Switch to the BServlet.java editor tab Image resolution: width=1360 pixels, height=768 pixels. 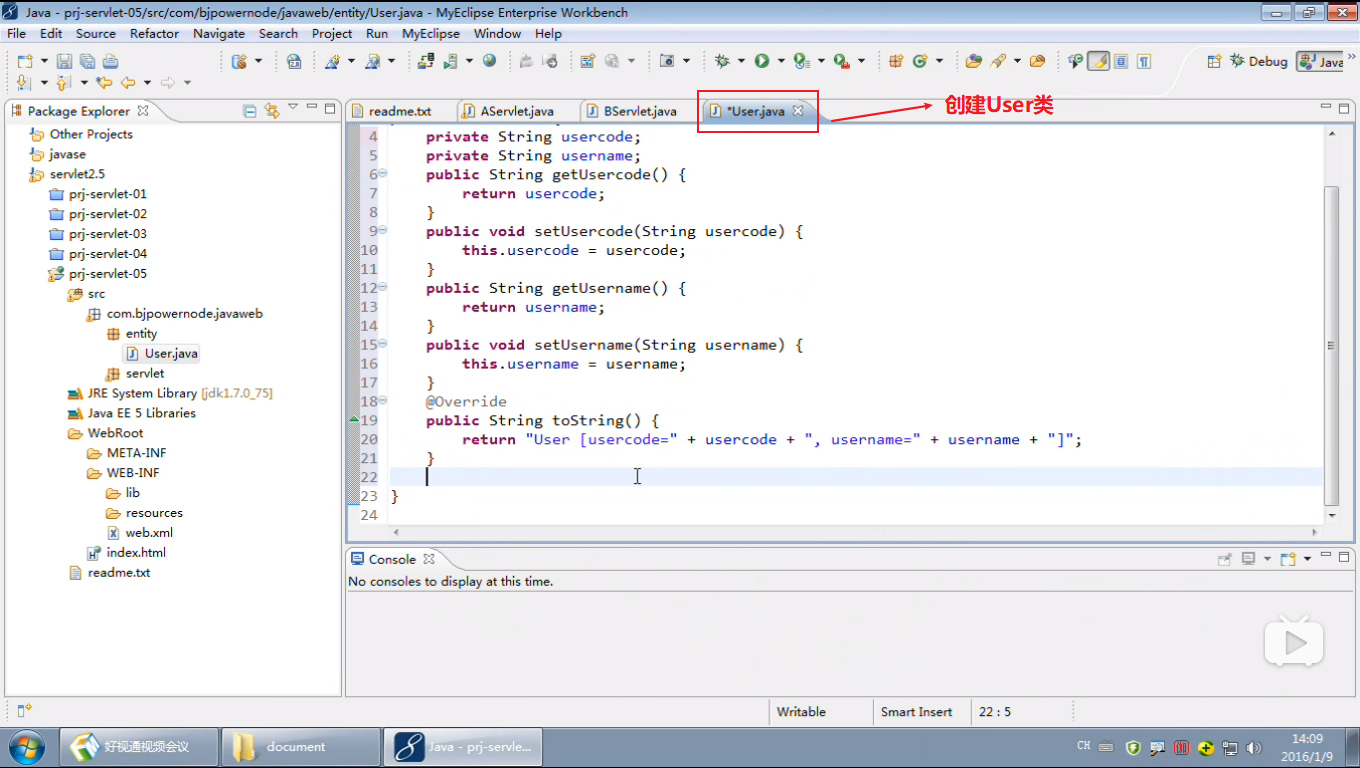click(x=640, y=111)
